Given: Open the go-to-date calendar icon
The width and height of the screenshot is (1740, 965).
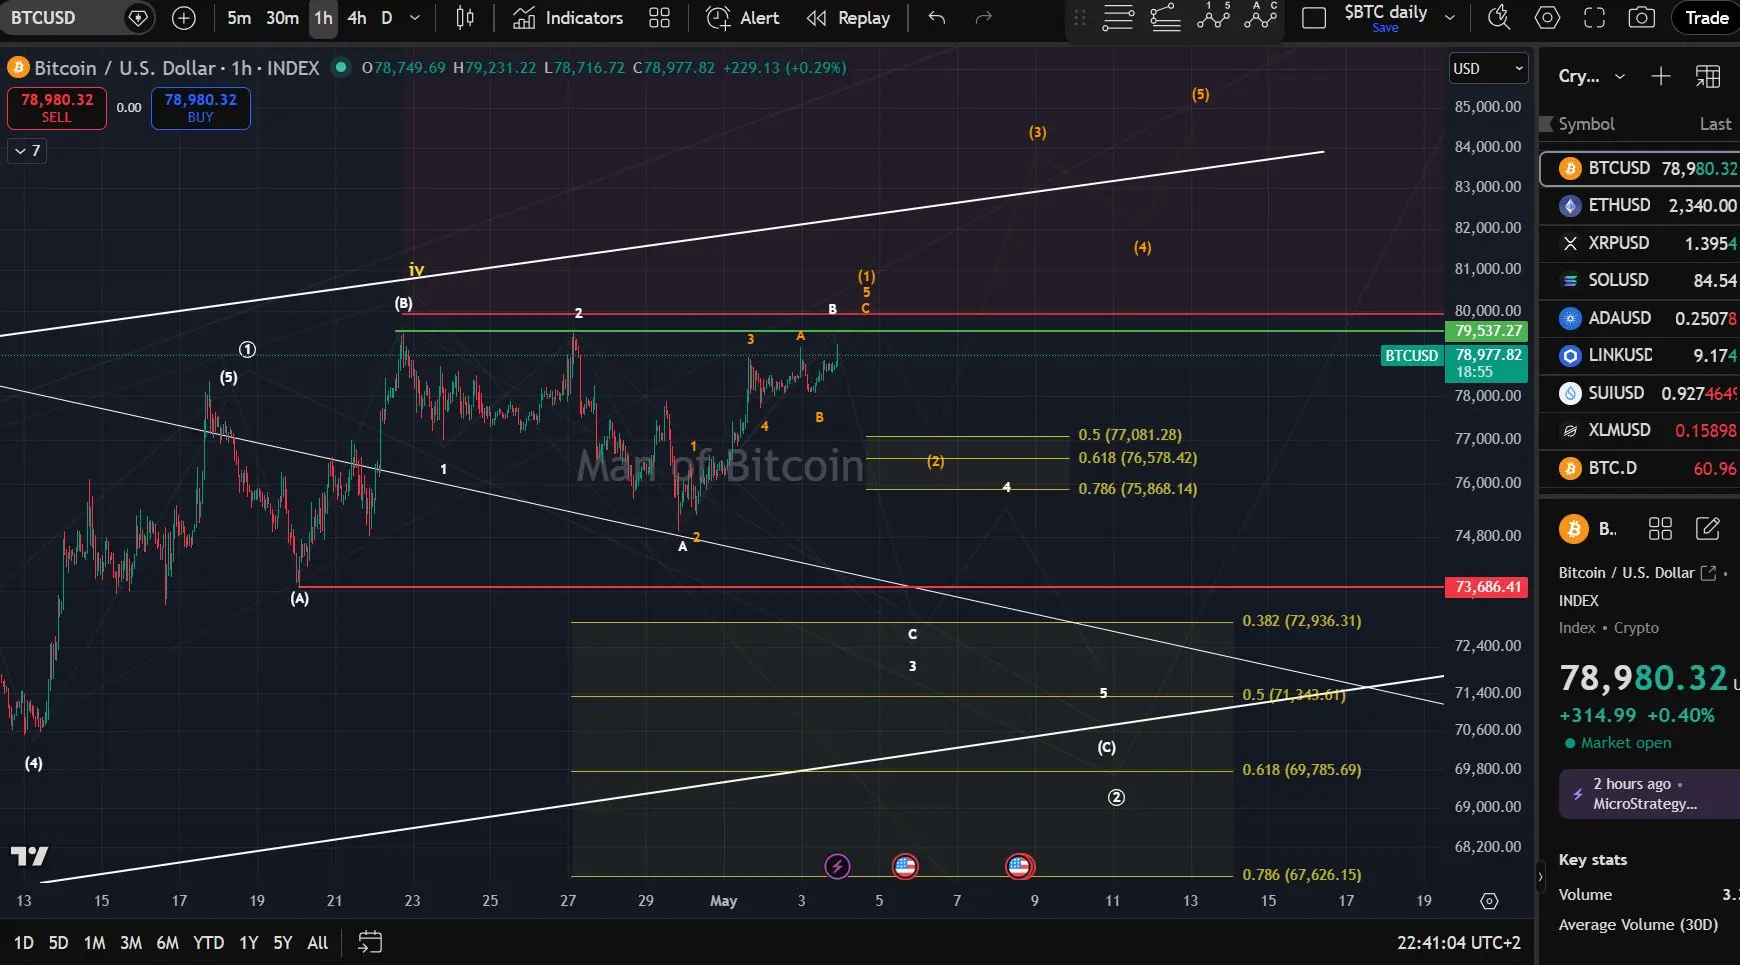Looking at the screenshot, I should [370, 942].
